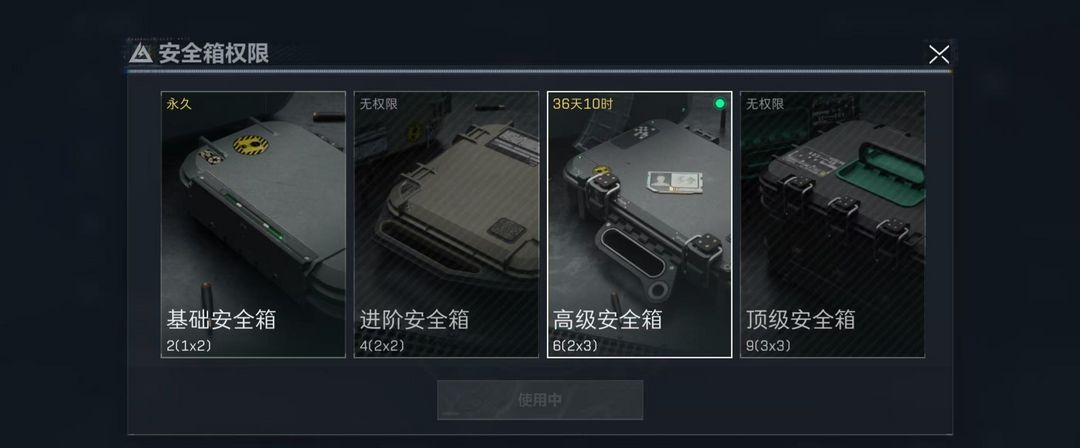Select the 进阶安全箱 title text

click(x=414, y=319)
